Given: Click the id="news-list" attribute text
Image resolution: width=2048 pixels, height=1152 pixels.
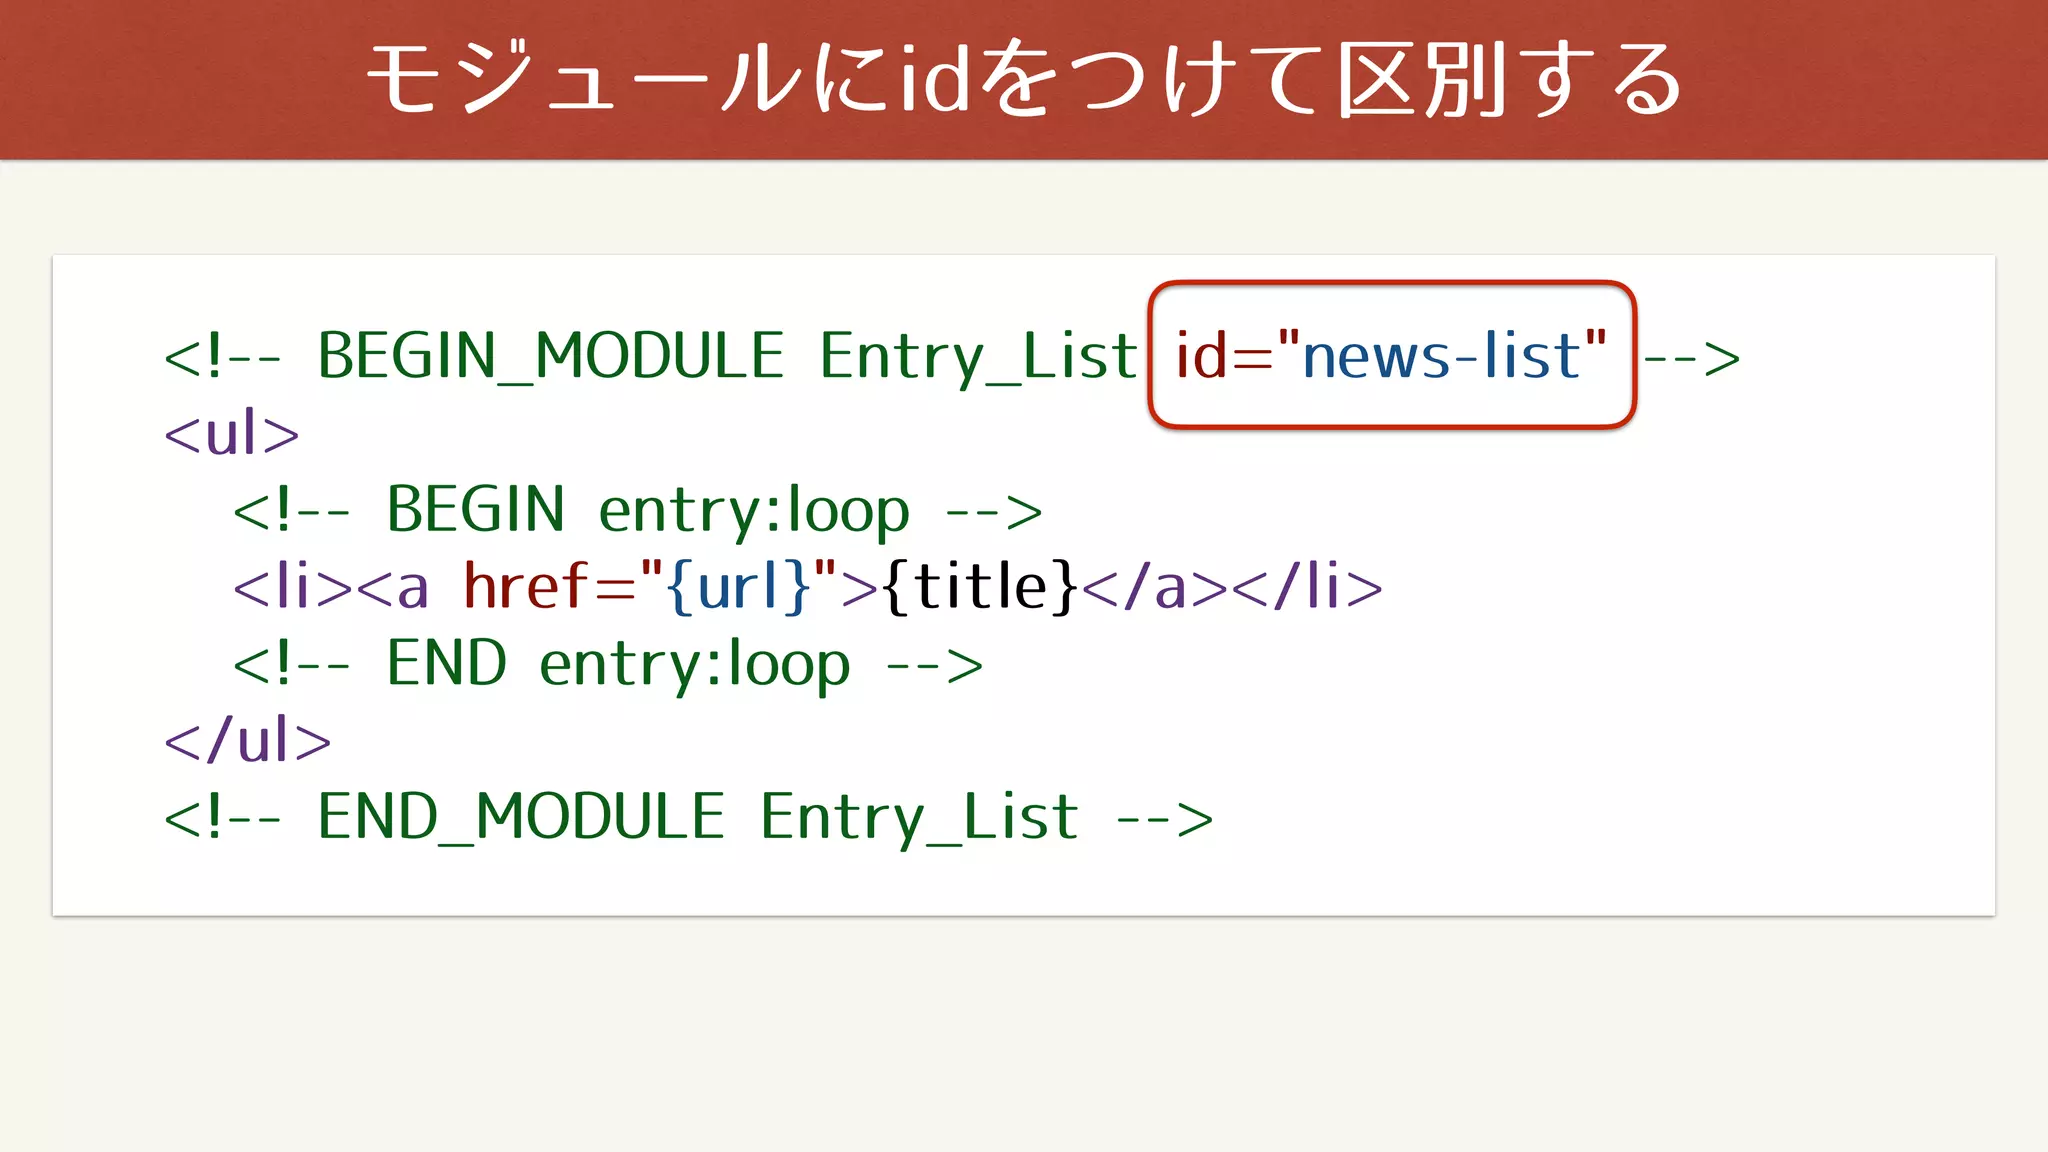Looking at the screenshot, I should pyautogui.click(x=1391, y=356).
